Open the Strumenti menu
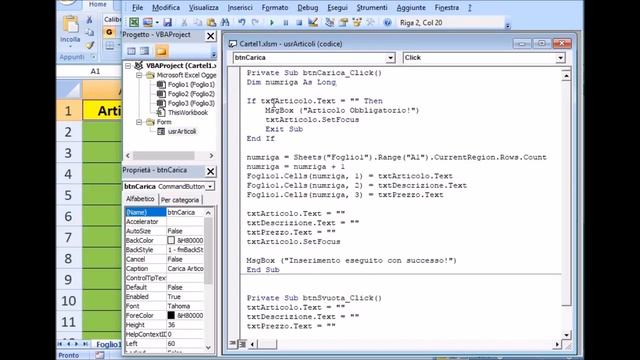640x360 pixels. coord(372,7)
